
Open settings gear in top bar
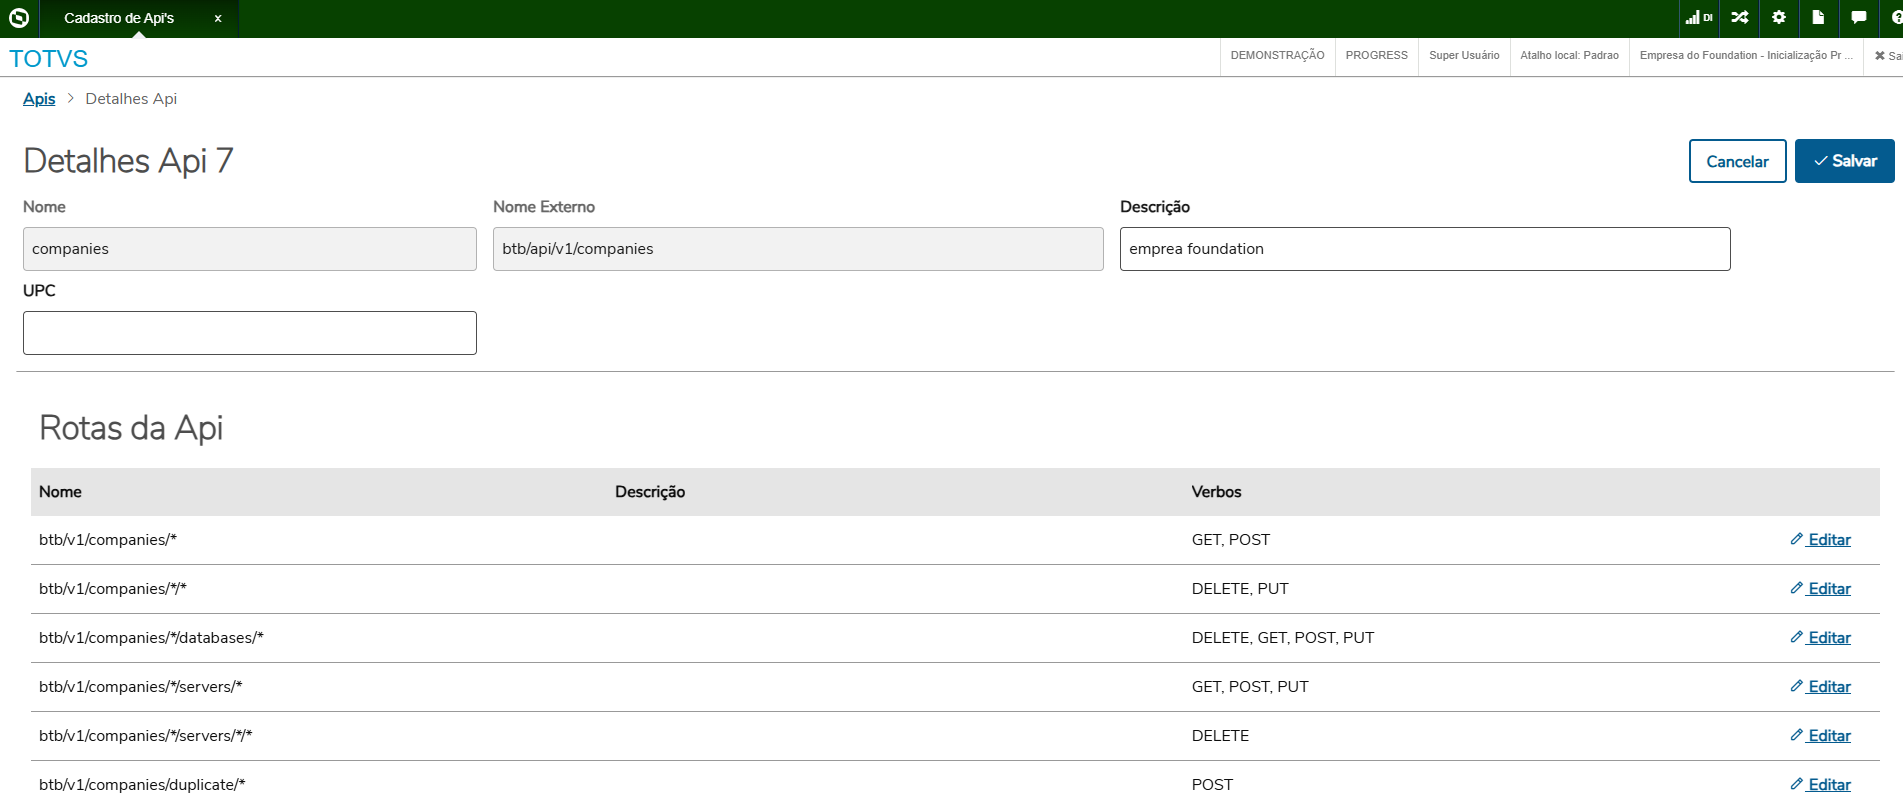click(x=1779, y=18)
